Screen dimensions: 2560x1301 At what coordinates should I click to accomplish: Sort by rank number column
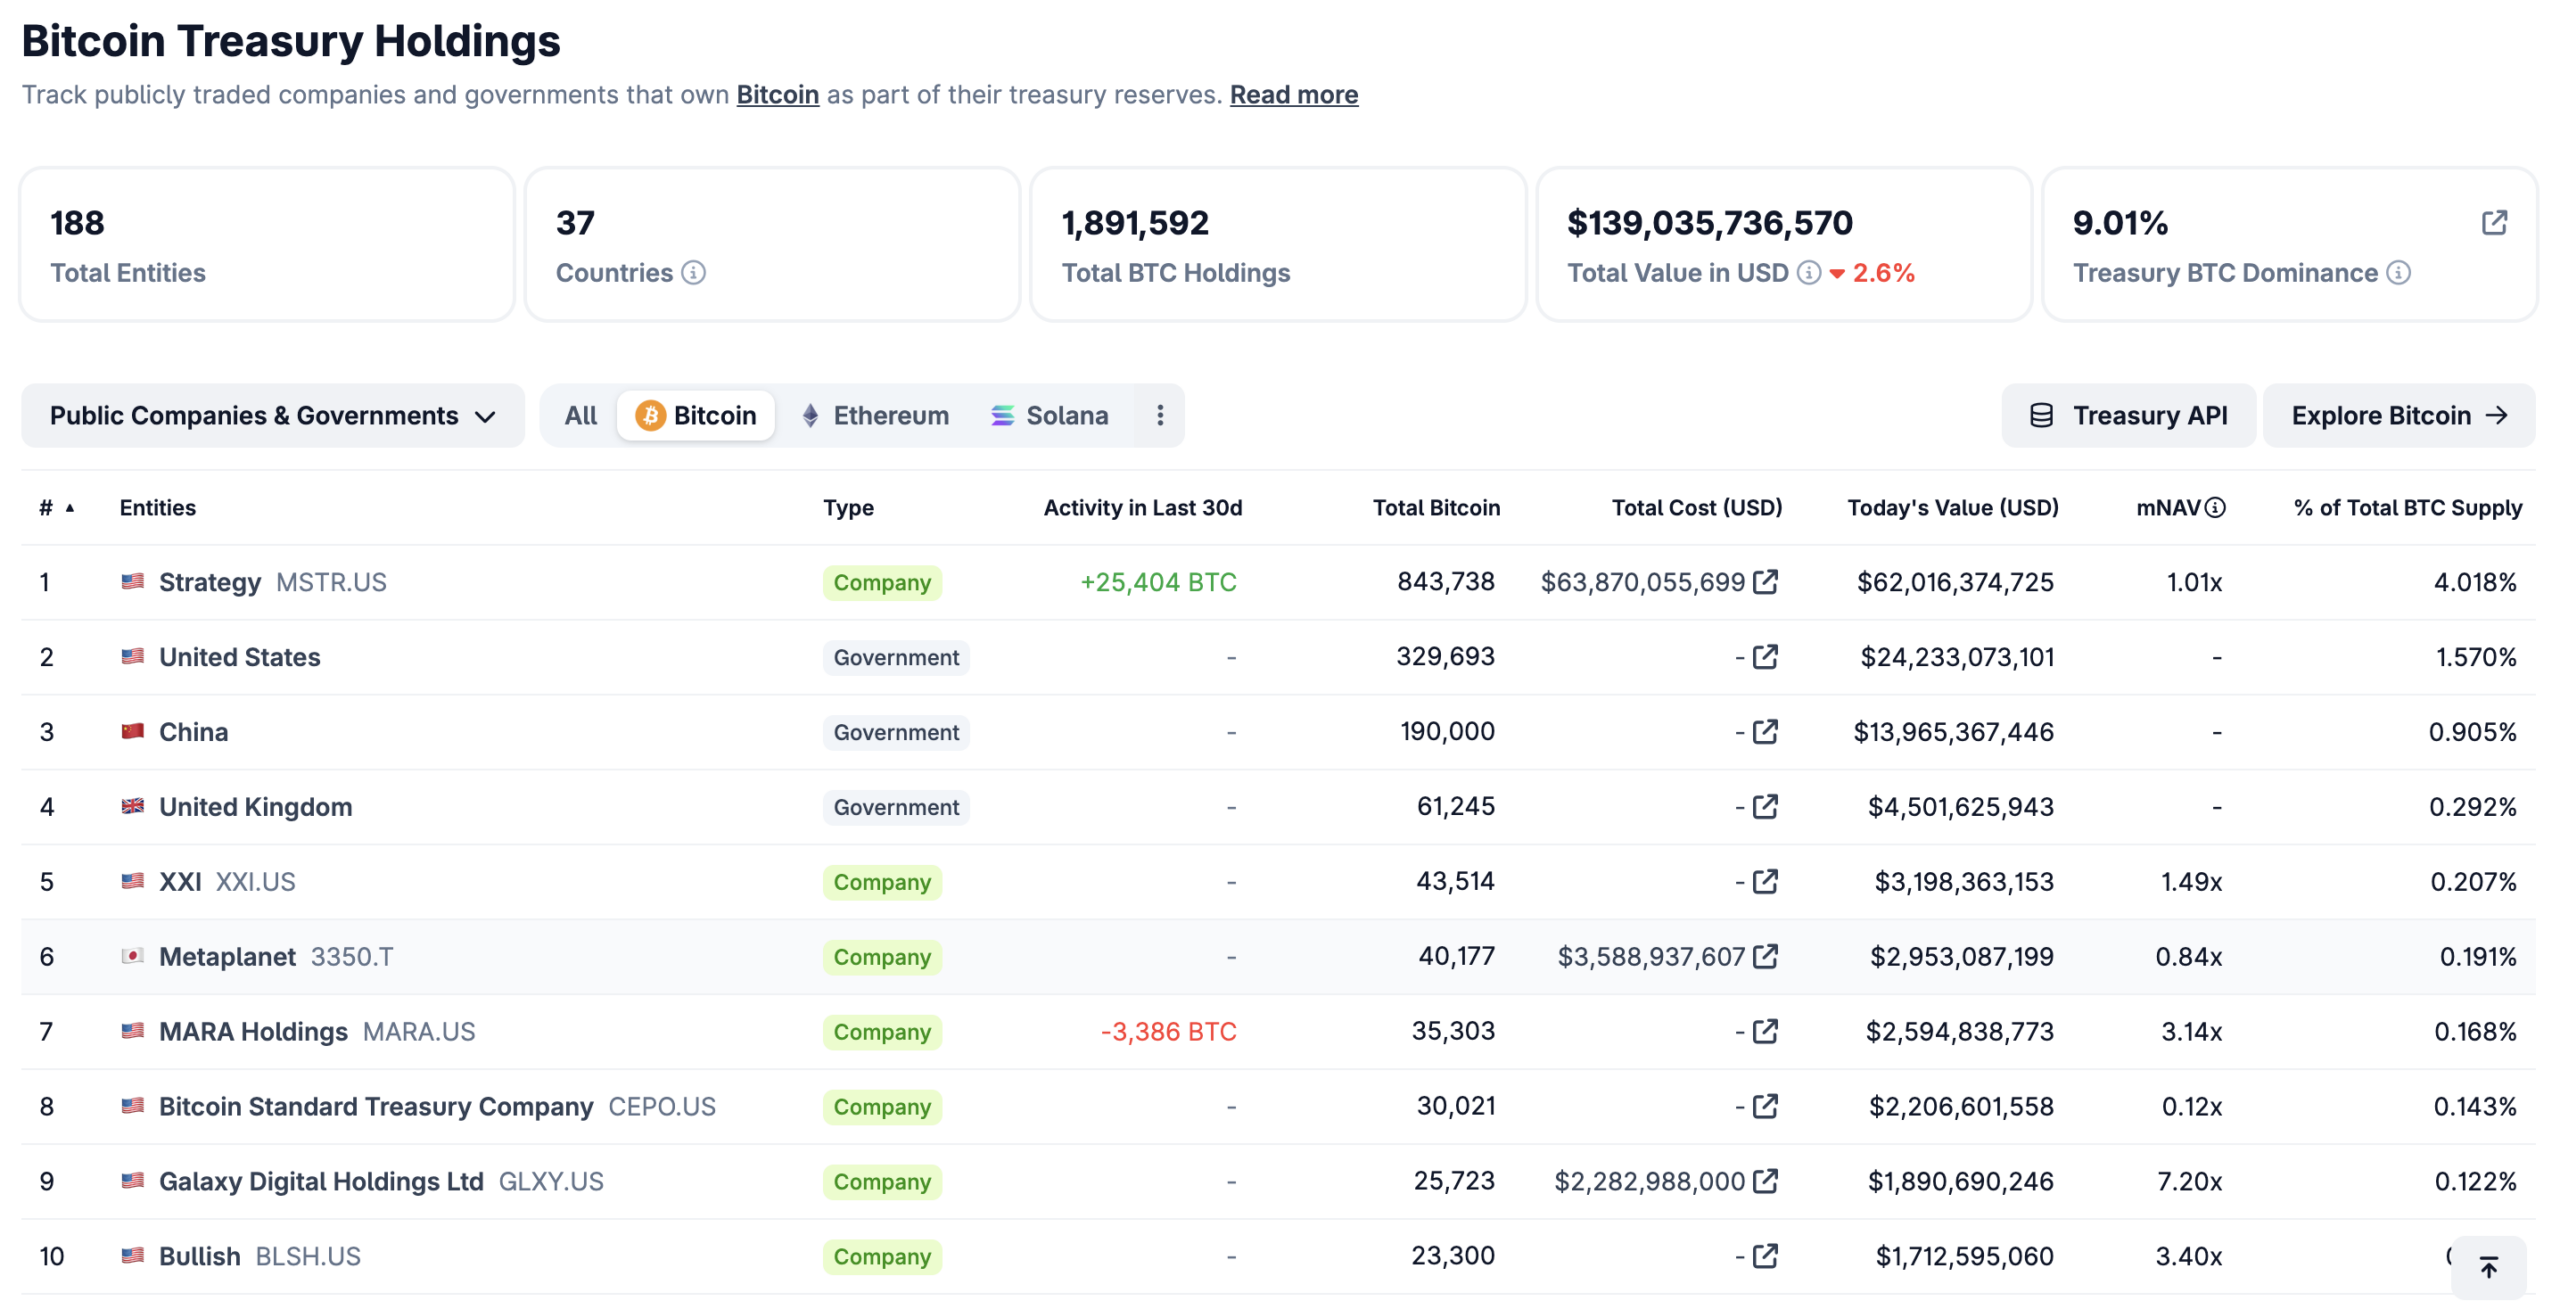tap(56, 507)
